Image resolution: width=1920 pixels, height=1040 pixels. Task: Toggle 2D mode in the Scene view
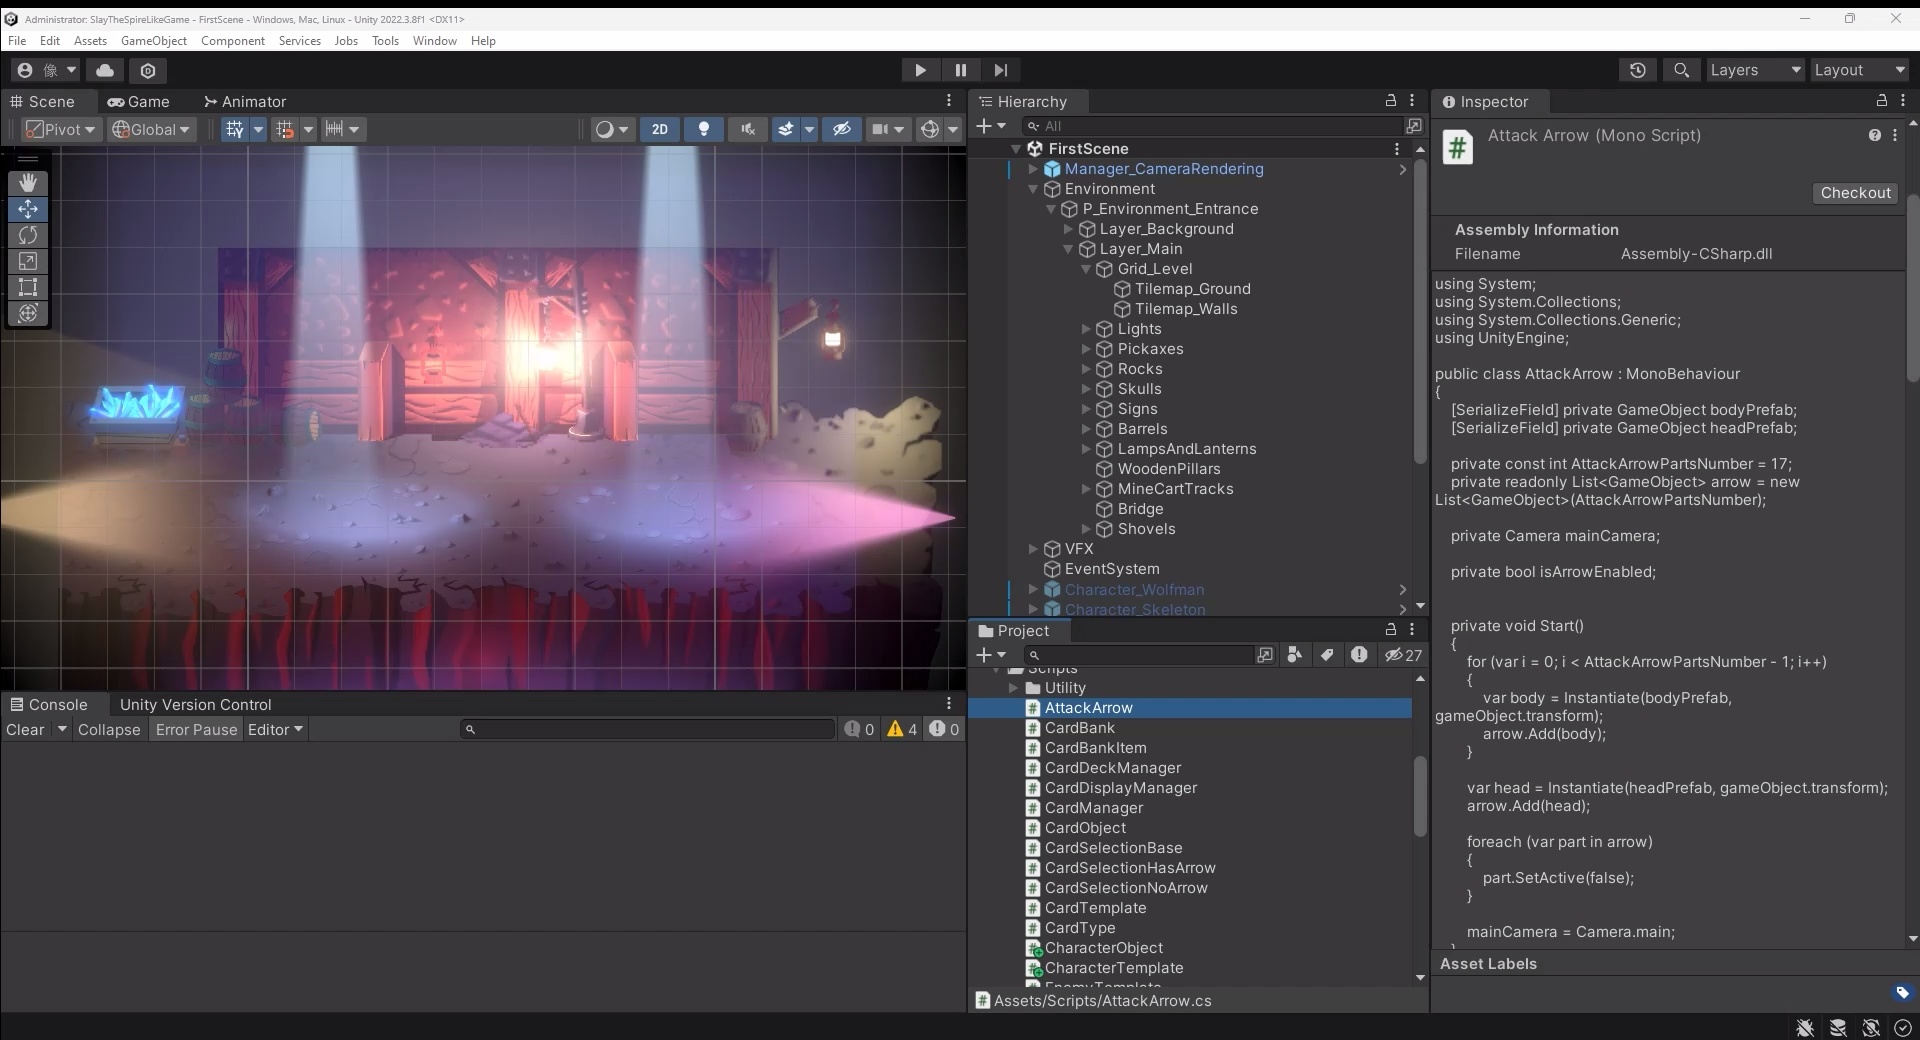point(660,129)
